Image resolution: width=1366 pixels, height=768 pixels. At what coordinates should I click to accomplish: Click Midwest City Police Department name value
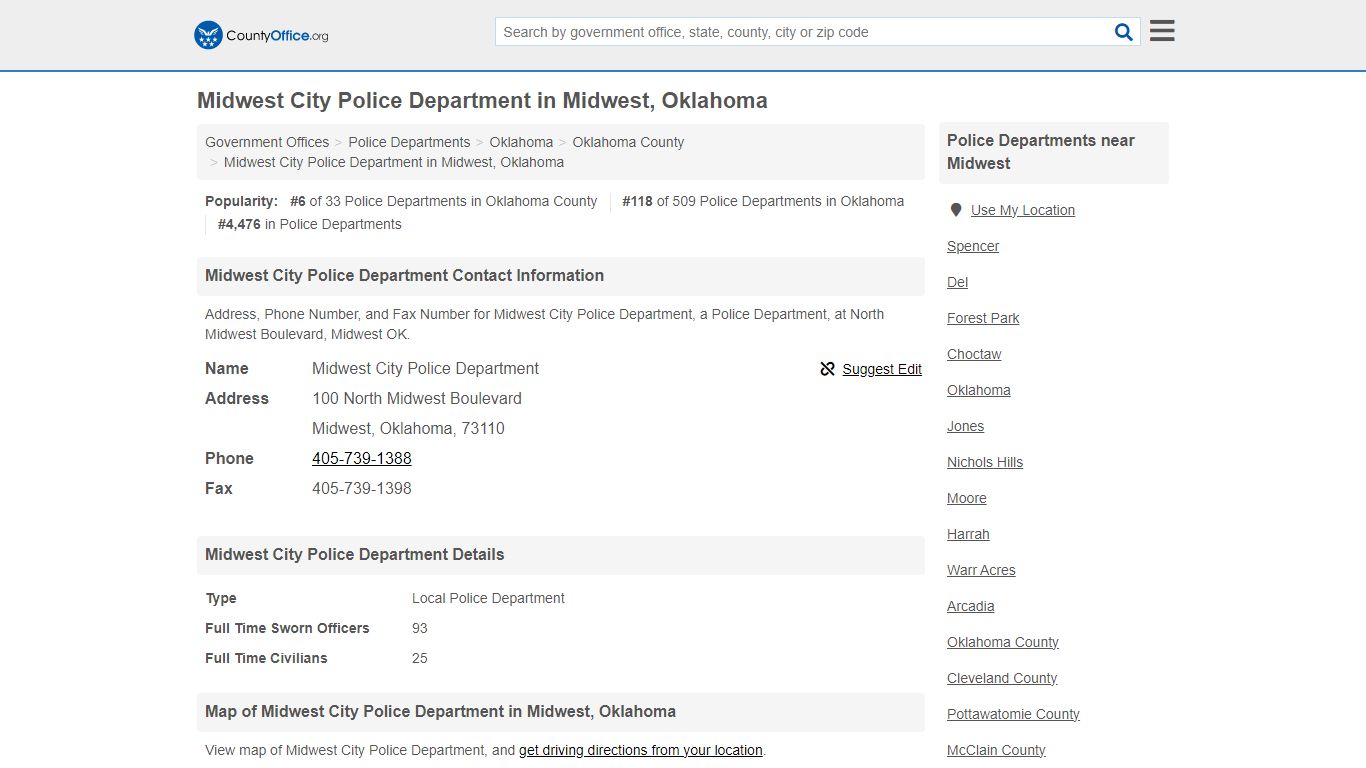(x=425, y=368)
